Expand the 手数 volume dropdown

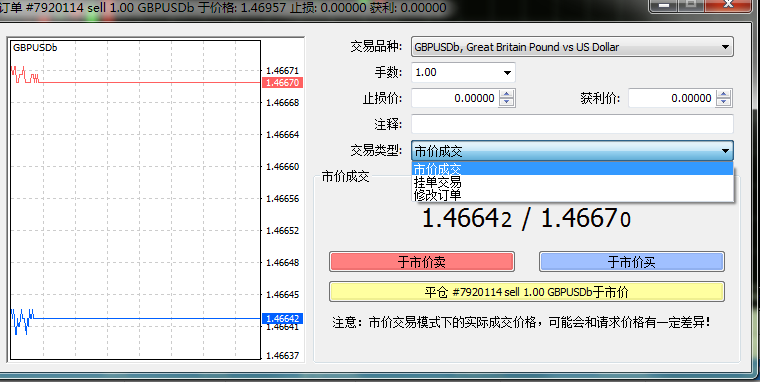[507, 73]
